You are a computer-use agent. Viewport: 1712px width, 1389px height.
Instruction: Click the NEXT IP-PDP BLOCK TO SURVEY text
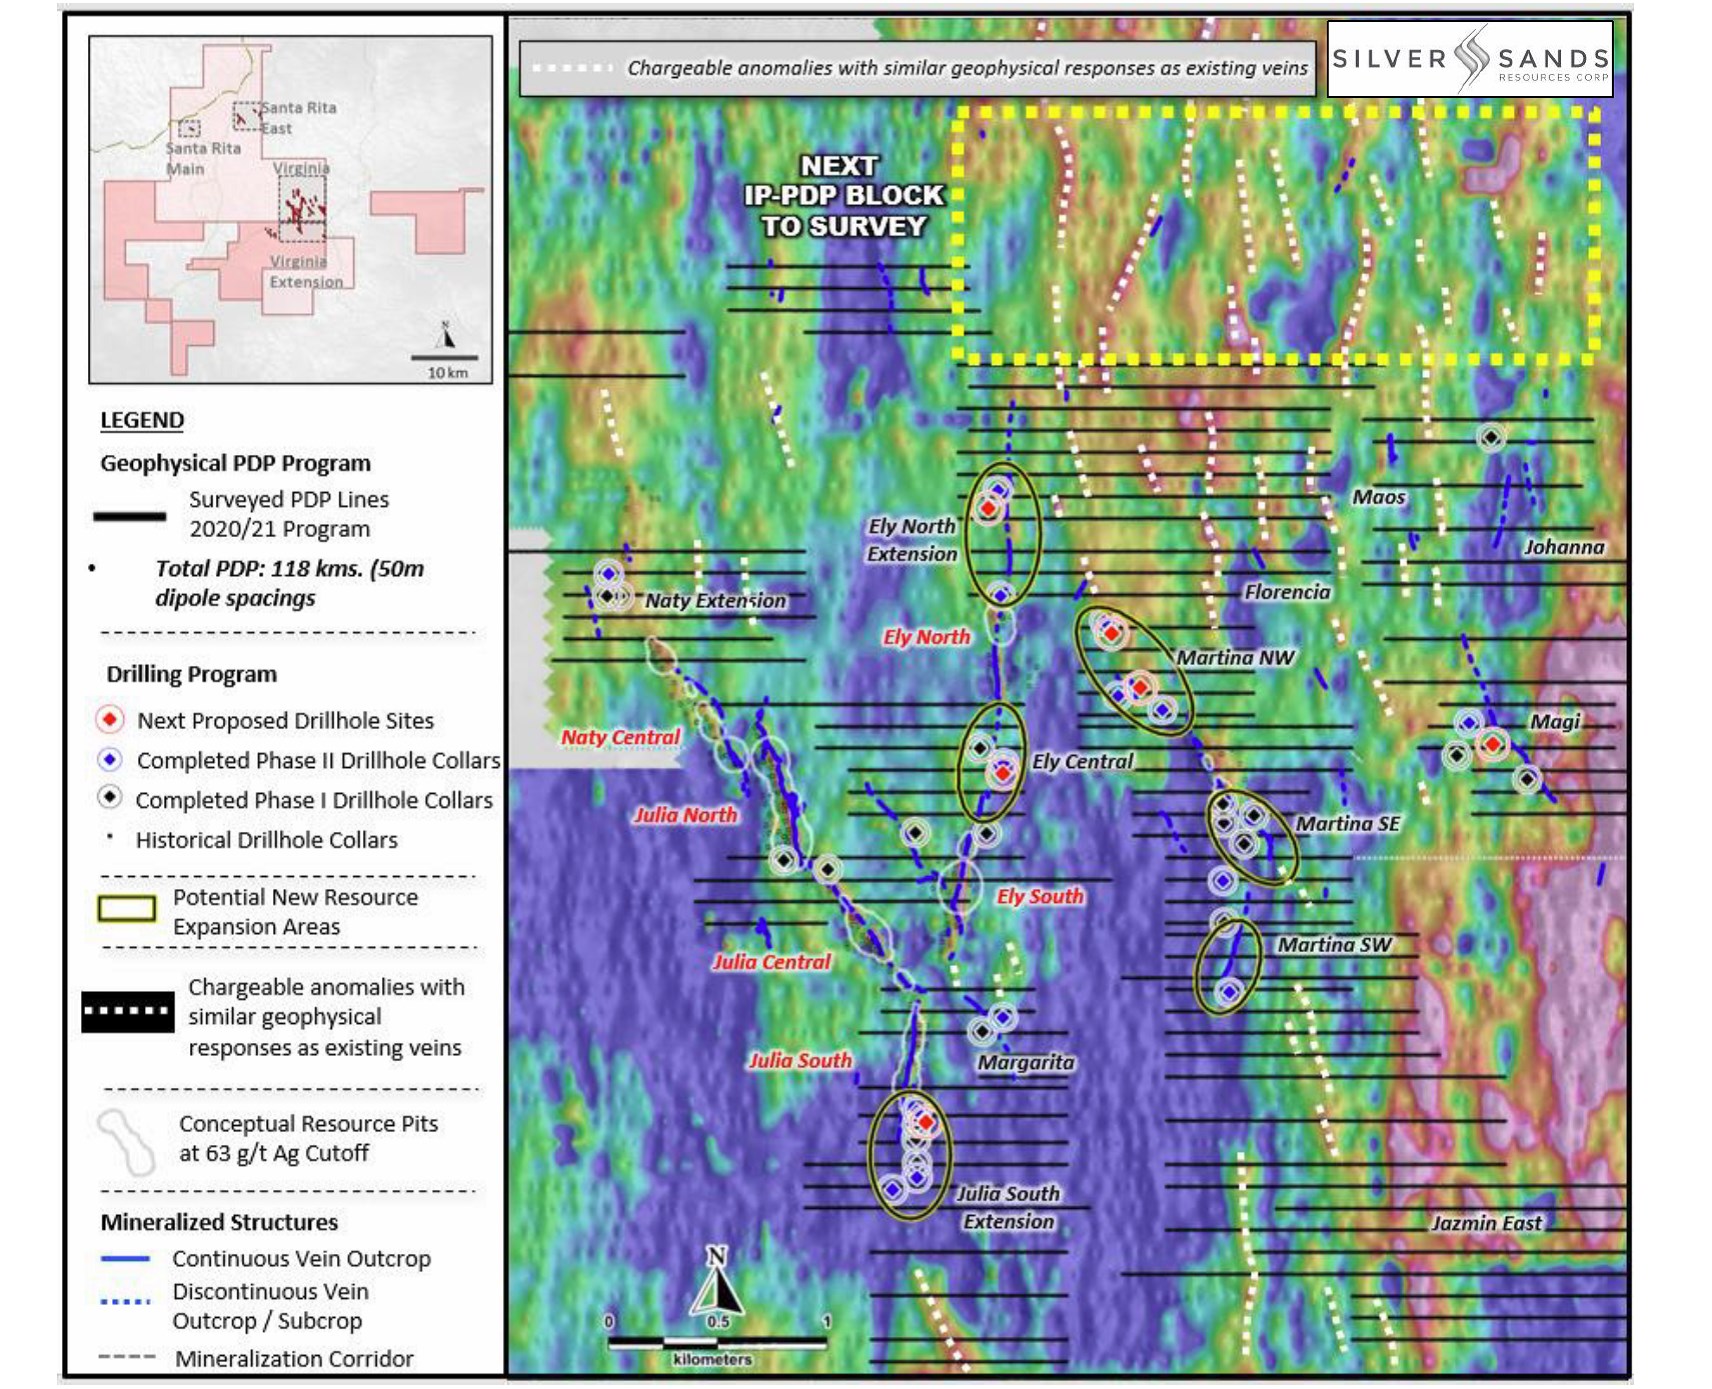click(843, 196)
